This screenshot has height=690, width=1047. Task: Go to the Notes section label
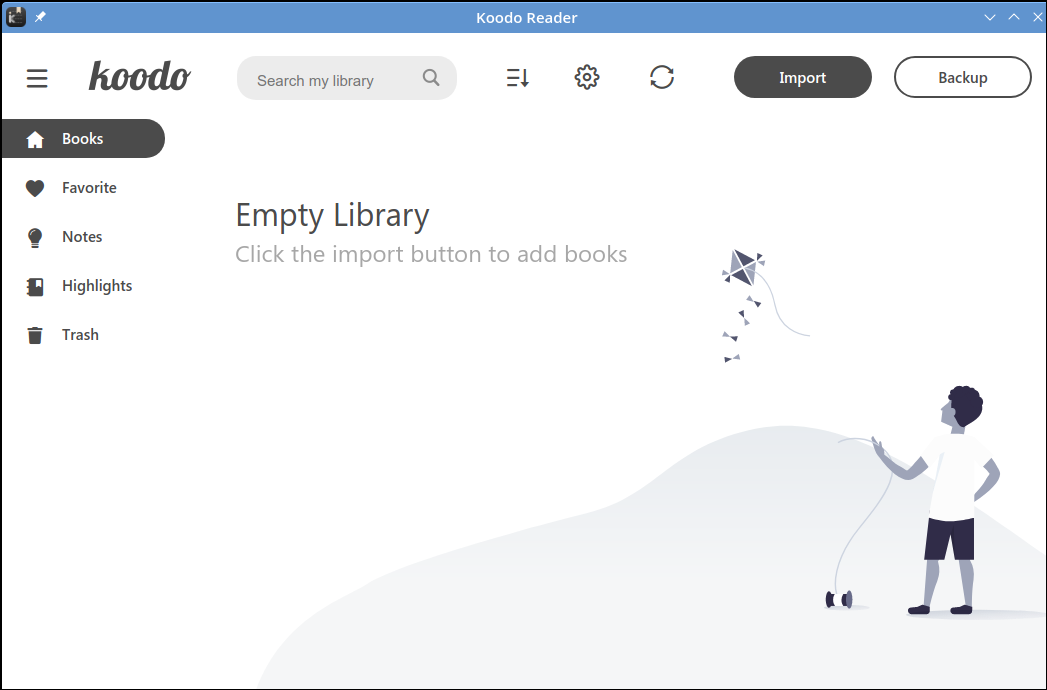[82, 236]
